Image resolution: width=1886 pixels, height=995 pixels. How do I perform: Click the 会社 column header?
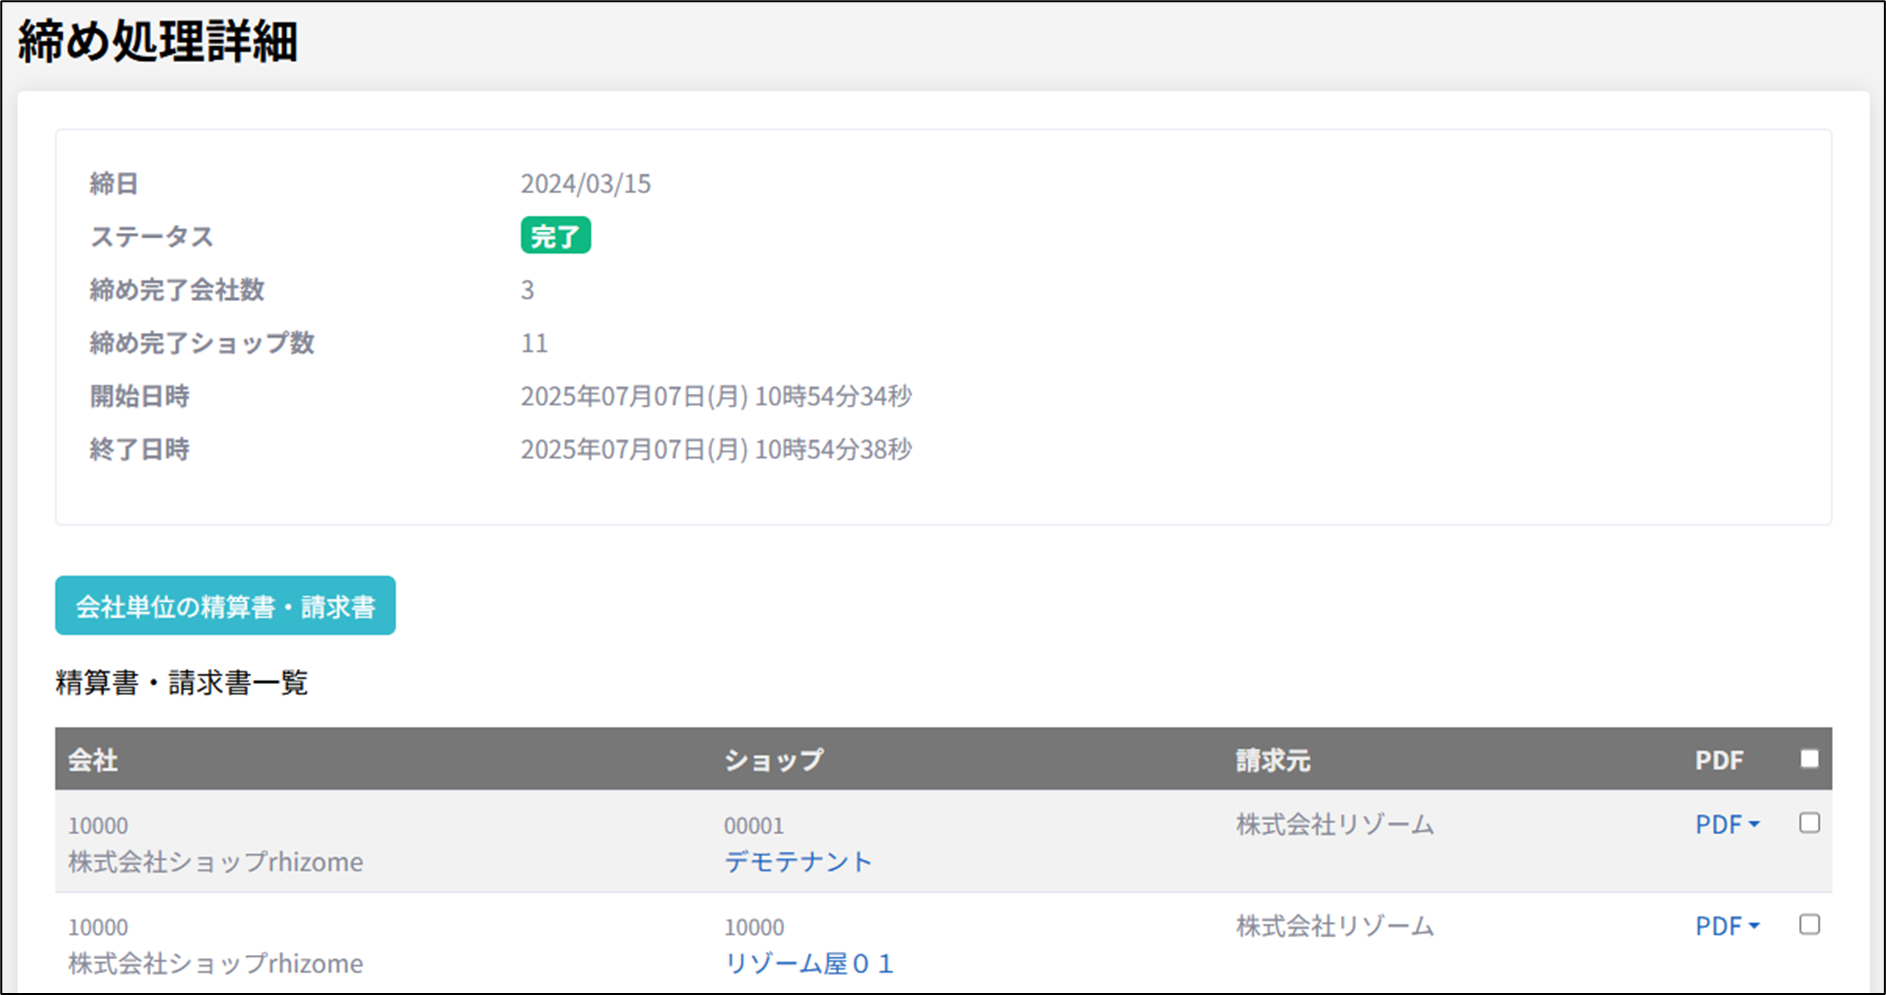click(93, 760)
